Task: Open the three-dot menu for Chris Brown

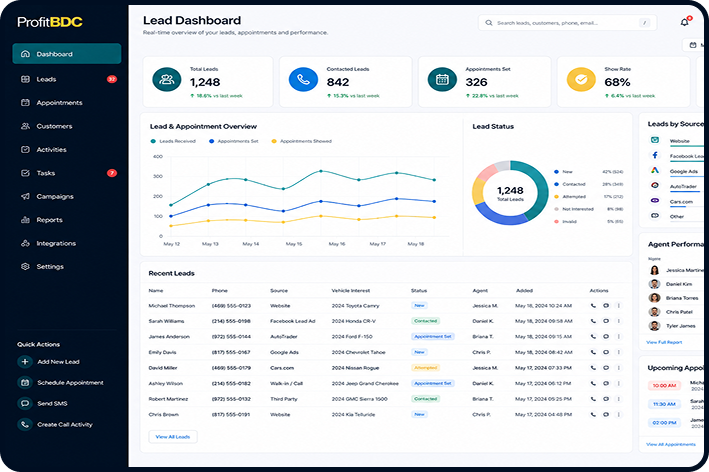Action: tap(619, 414)
